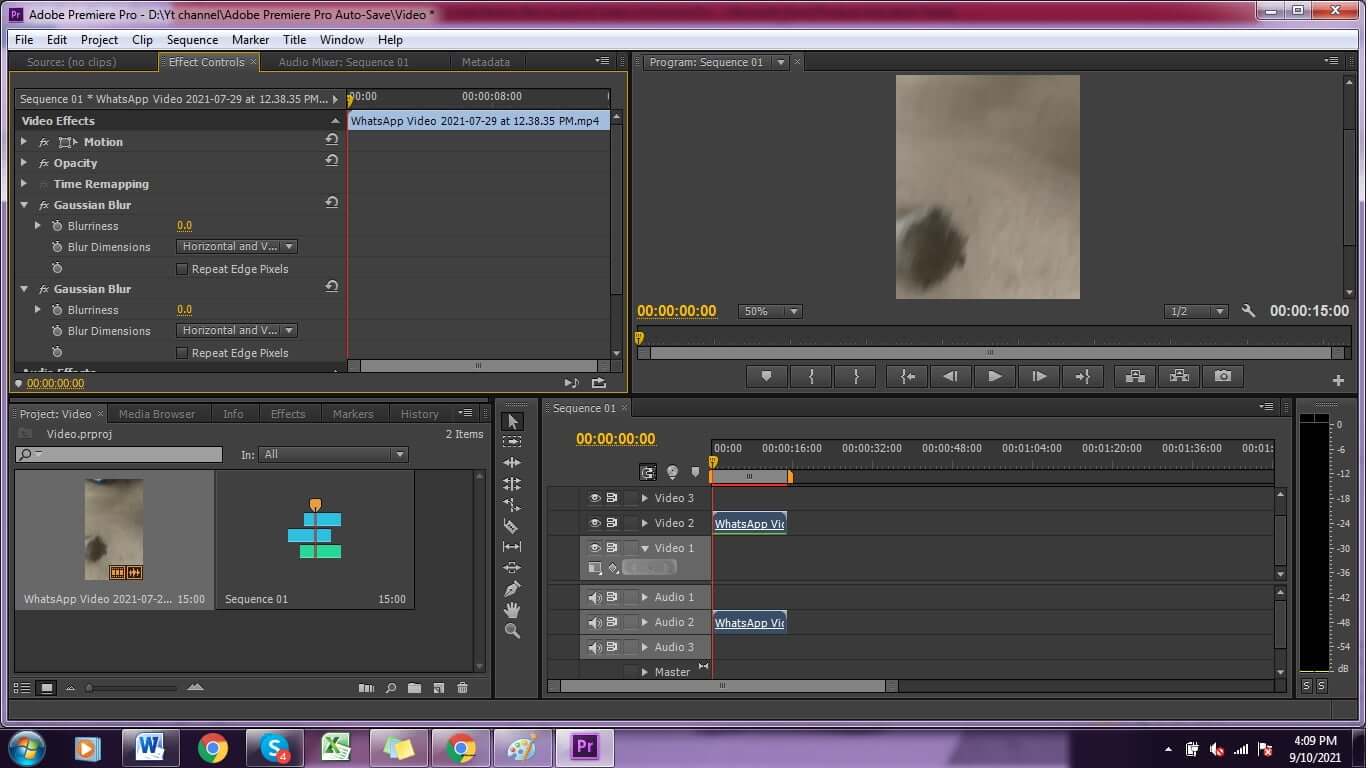
Task: Open second Blur Dimensions dropdown
Action: tap(237, 330)
